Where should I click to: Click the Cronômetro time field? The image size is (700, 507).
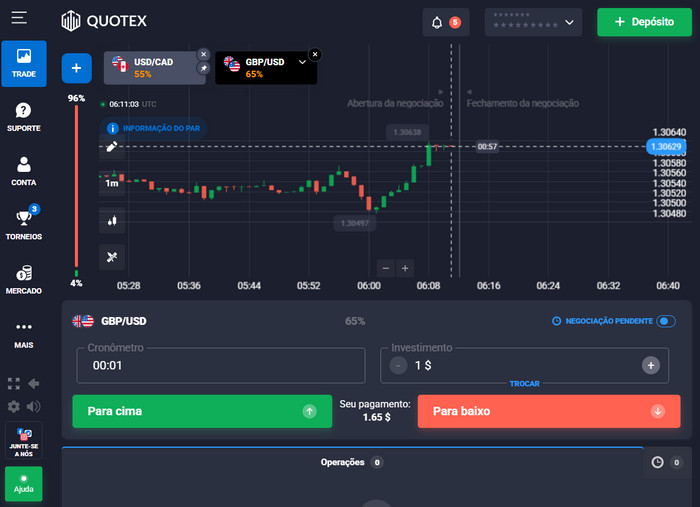[221, 366]
